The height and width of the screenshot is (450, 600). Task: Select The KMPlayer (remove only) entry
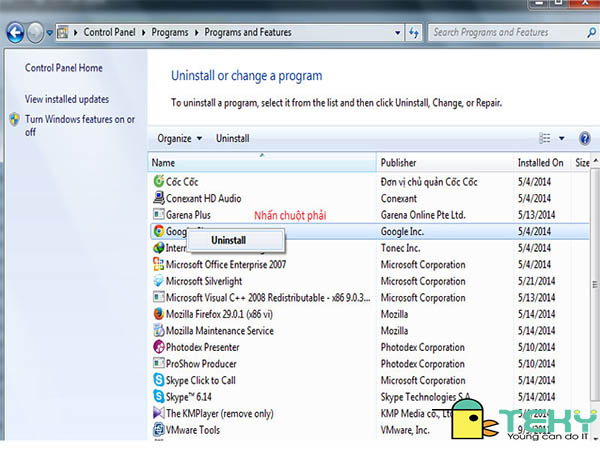click(x=220, y=413)
